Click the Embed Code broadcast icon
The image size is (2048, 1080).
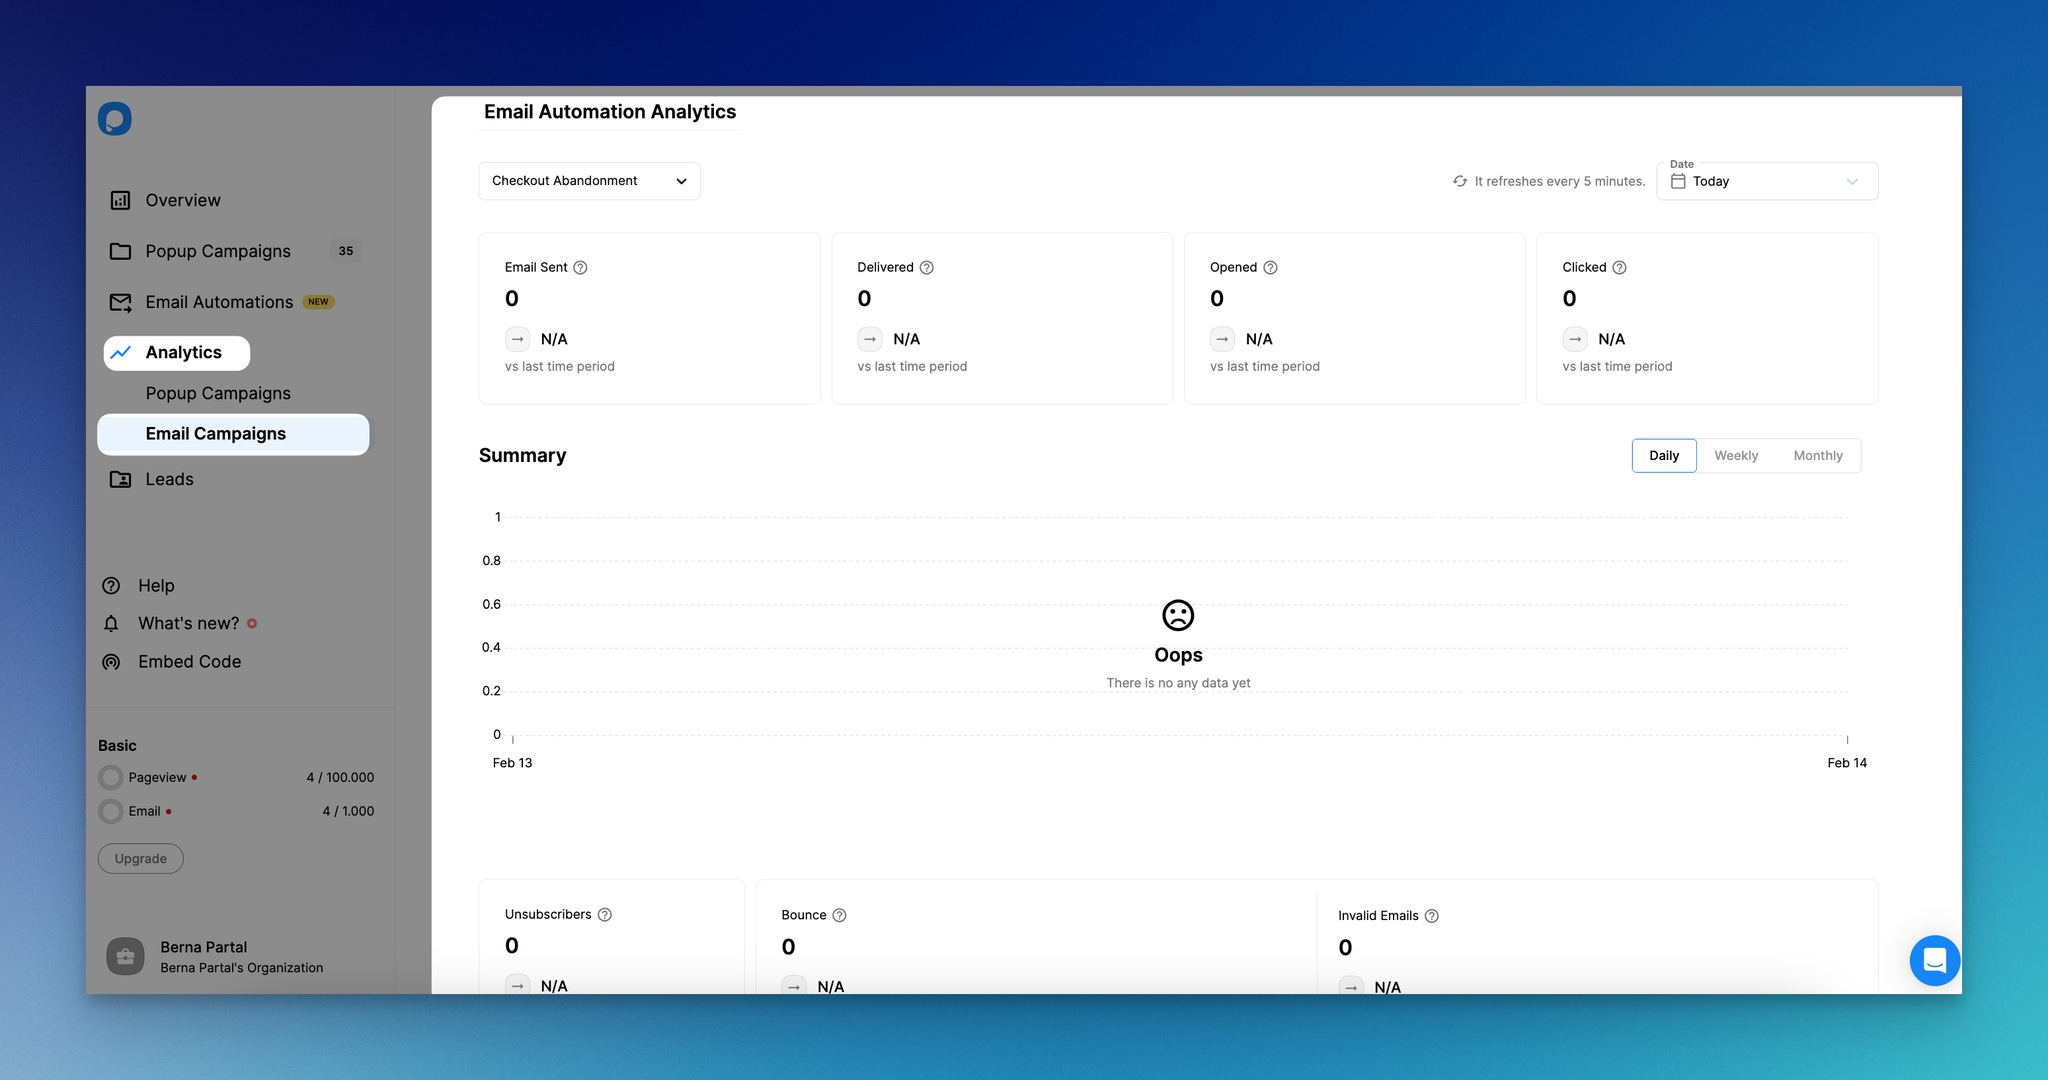click(111, 662)
